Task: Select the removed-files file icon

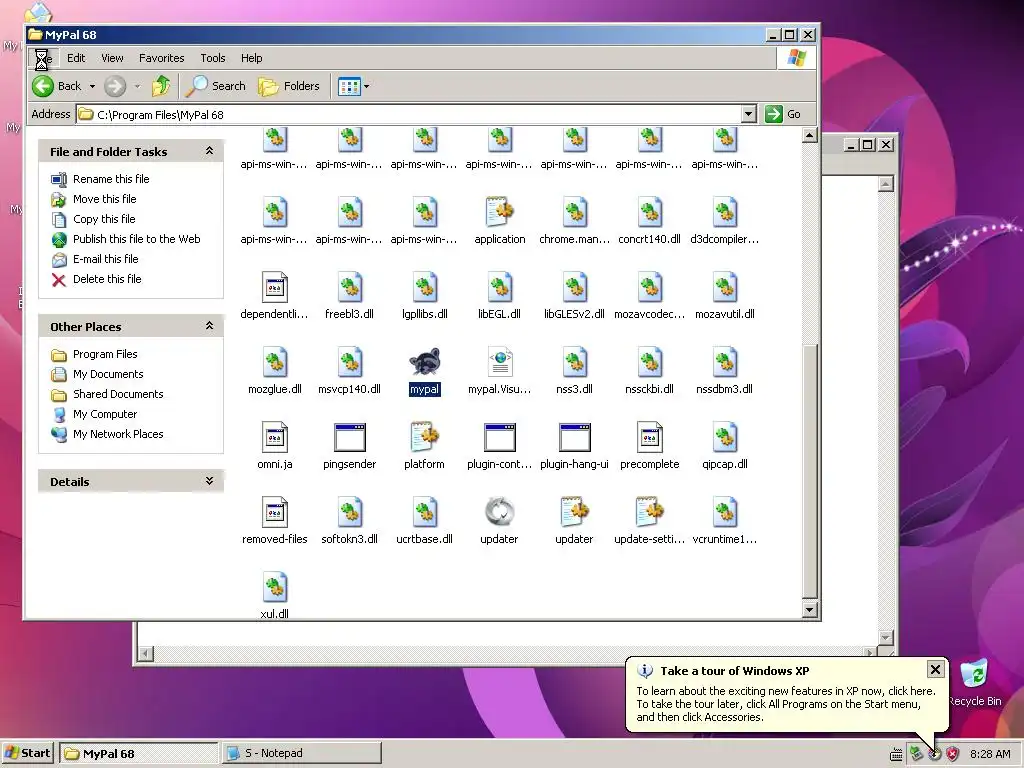Action: (274, 512)
